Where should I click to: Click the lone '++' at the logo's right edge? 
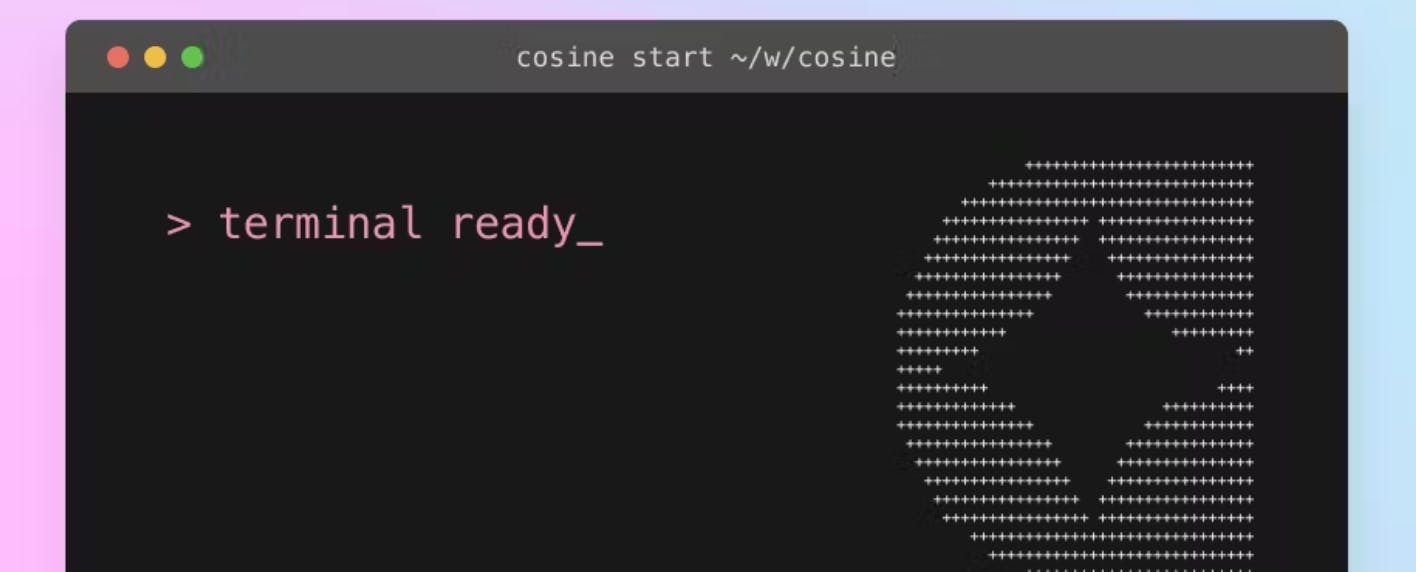click(1245, 351)
